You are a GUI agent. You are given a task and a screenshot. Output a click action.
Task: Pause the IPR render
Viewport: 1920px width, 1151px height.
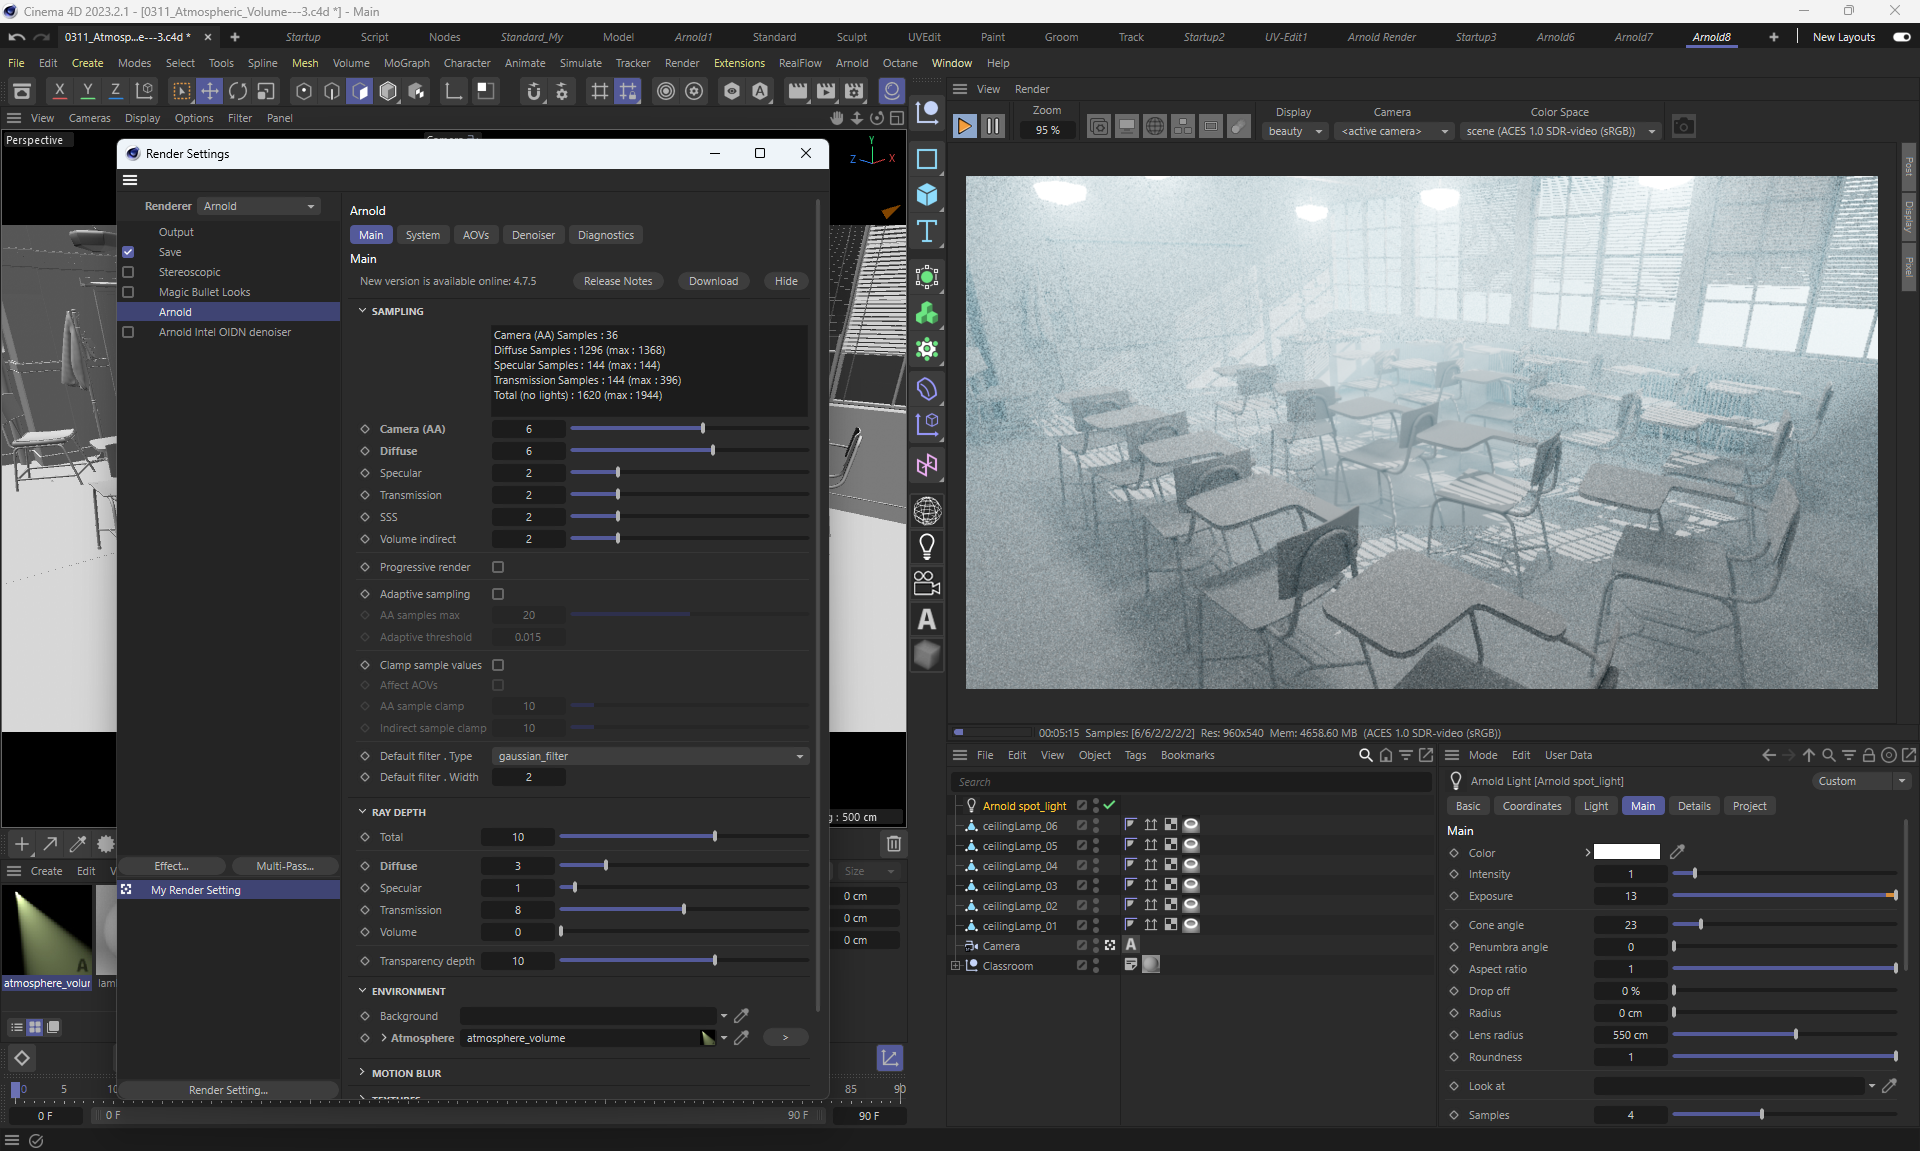[992, 127]
